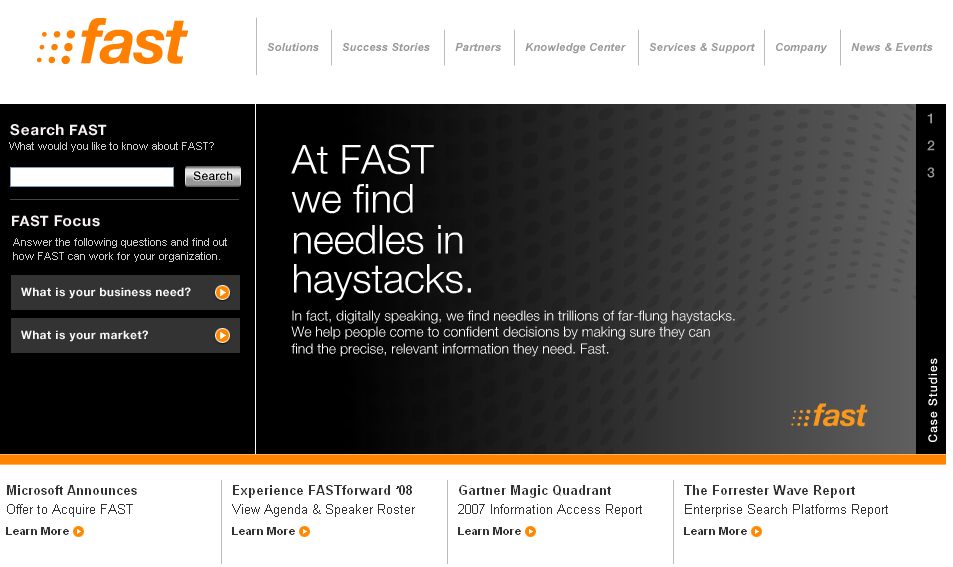Click the Search button

point(213,176)
